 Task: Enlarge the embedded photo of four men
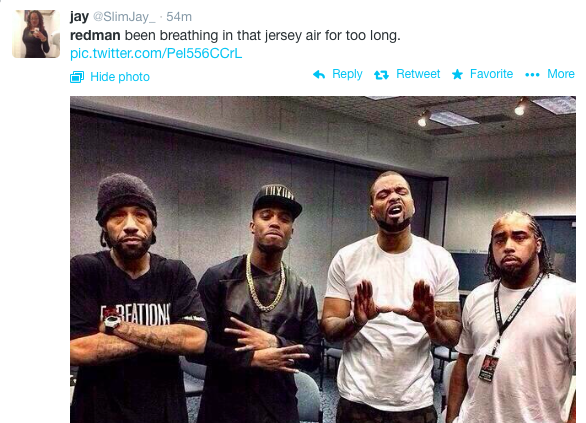(x=323, y=260)
